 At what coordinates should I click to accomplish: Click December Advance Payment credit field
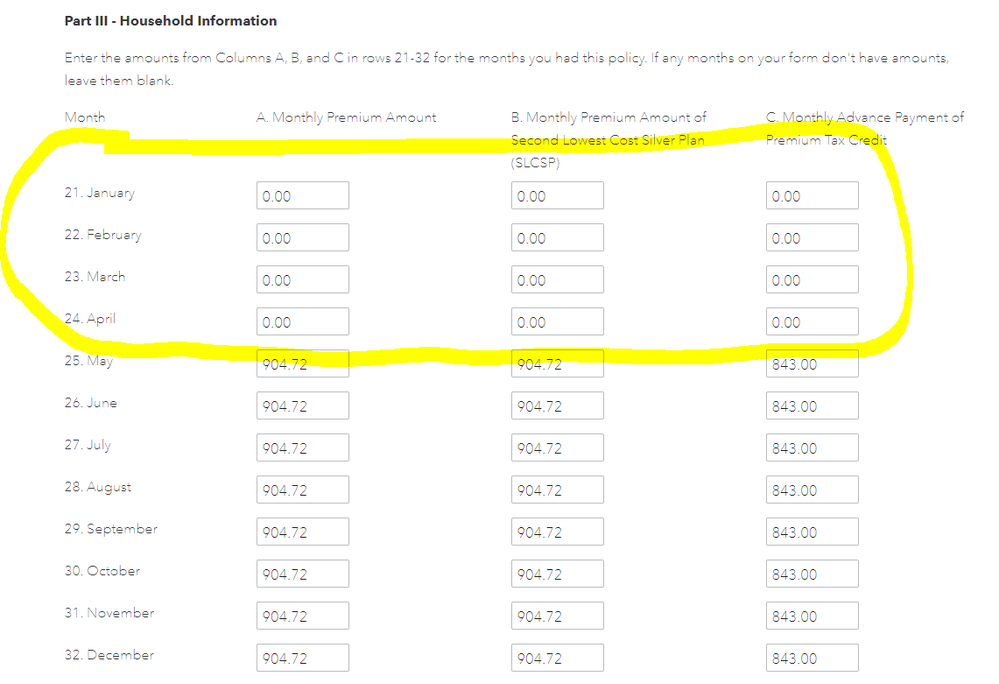812,658
